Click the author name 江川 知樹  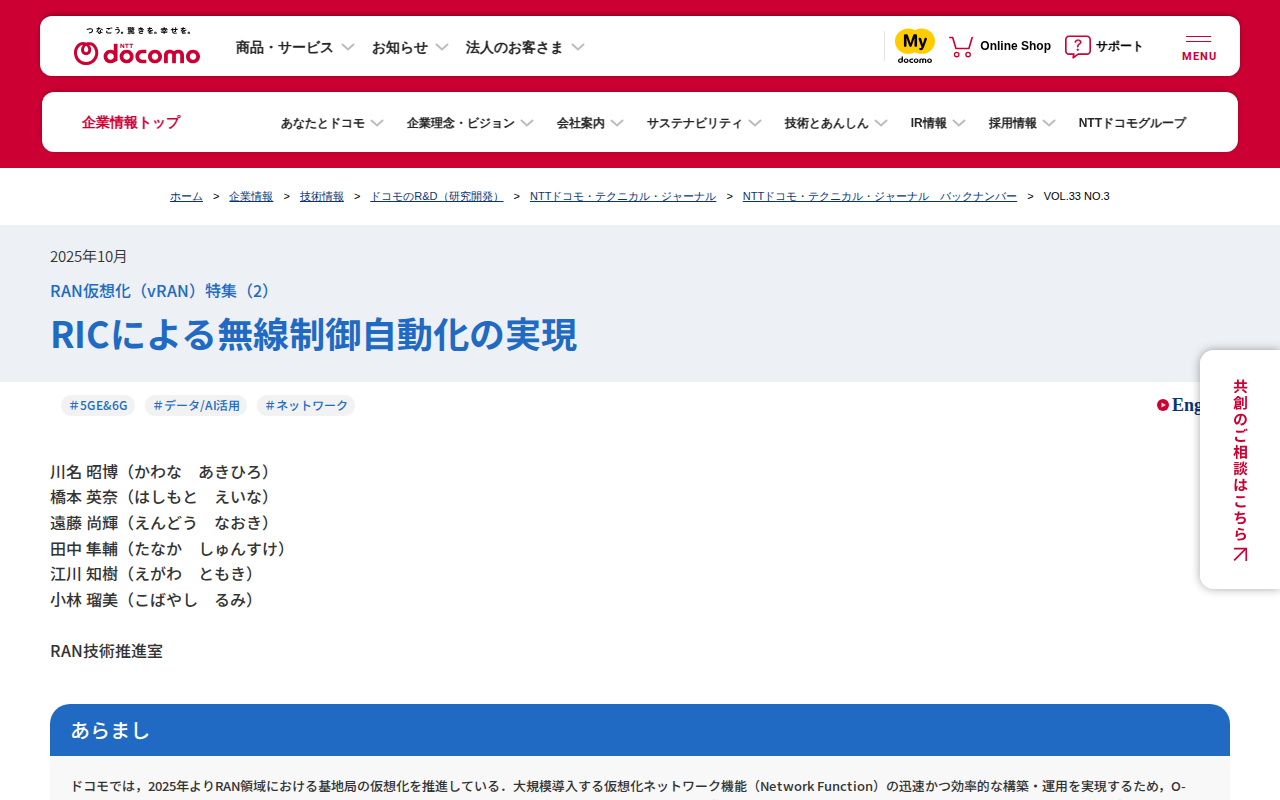pyautogui.click(x=84, y=574)
